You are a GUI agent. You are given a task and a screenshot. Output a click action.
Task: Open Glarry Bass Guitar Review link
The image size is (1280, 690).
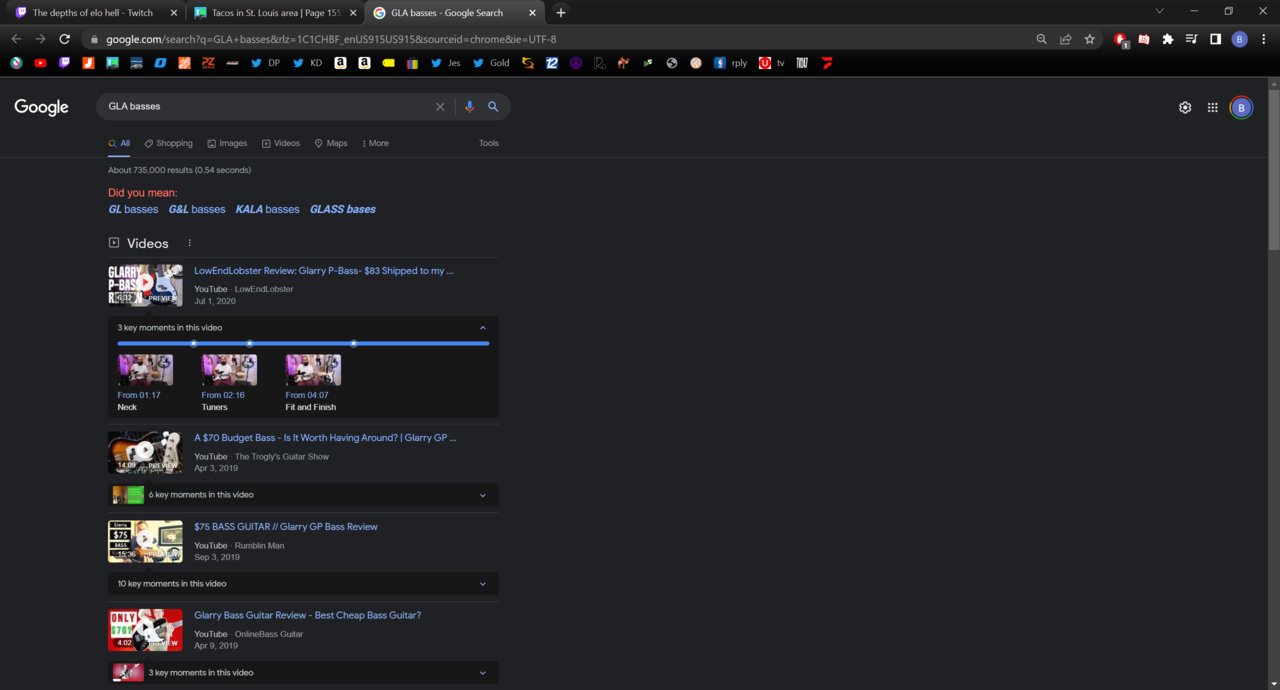(x=308, y=616)
